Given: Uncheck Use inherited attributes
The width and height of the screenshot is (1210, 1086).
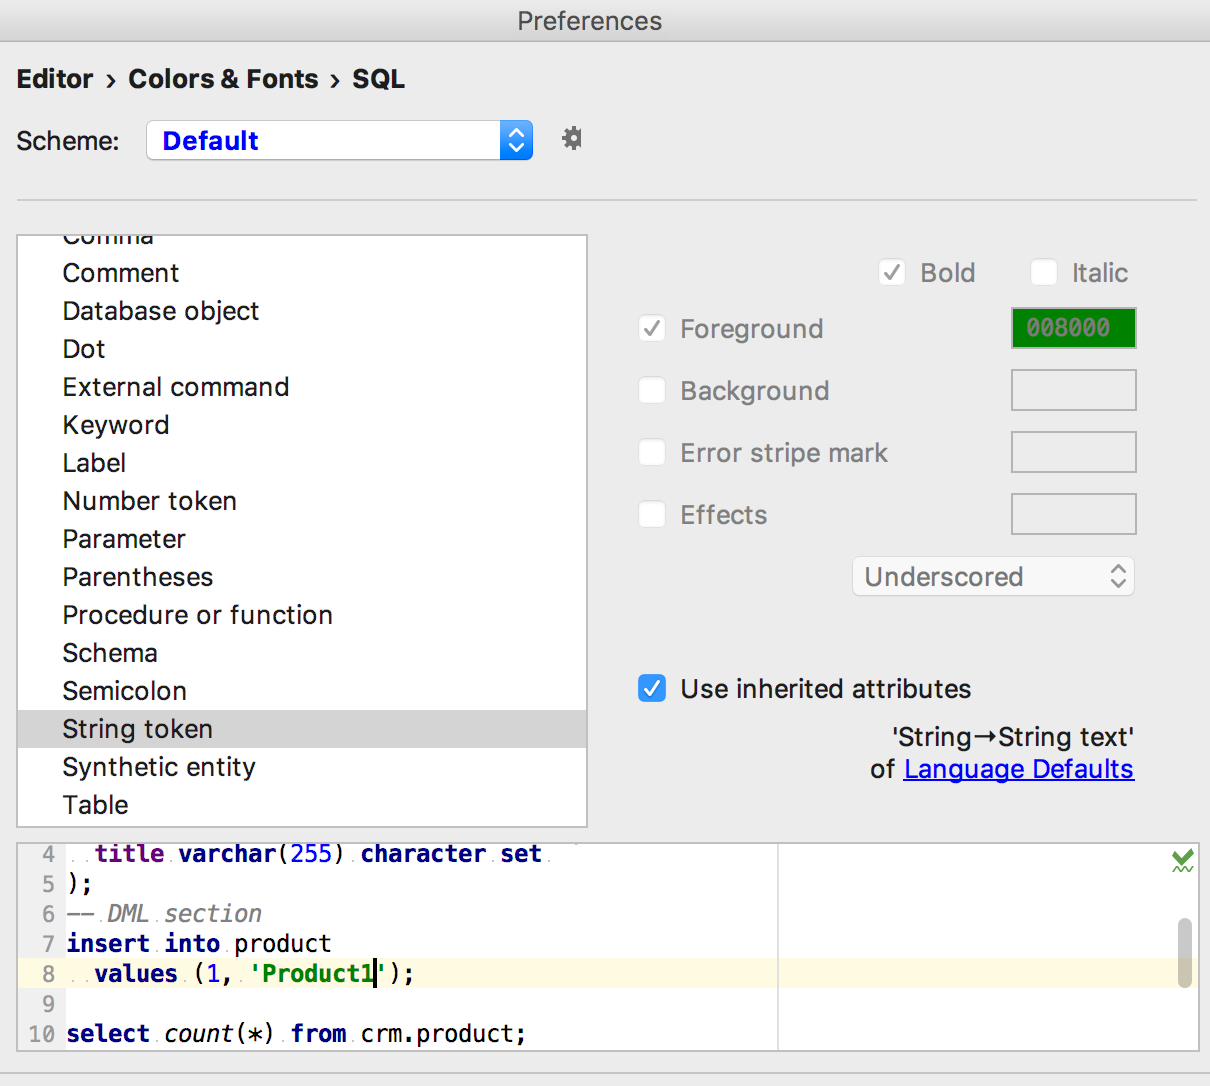Looking at the screenshot, I should coord(652,689).
